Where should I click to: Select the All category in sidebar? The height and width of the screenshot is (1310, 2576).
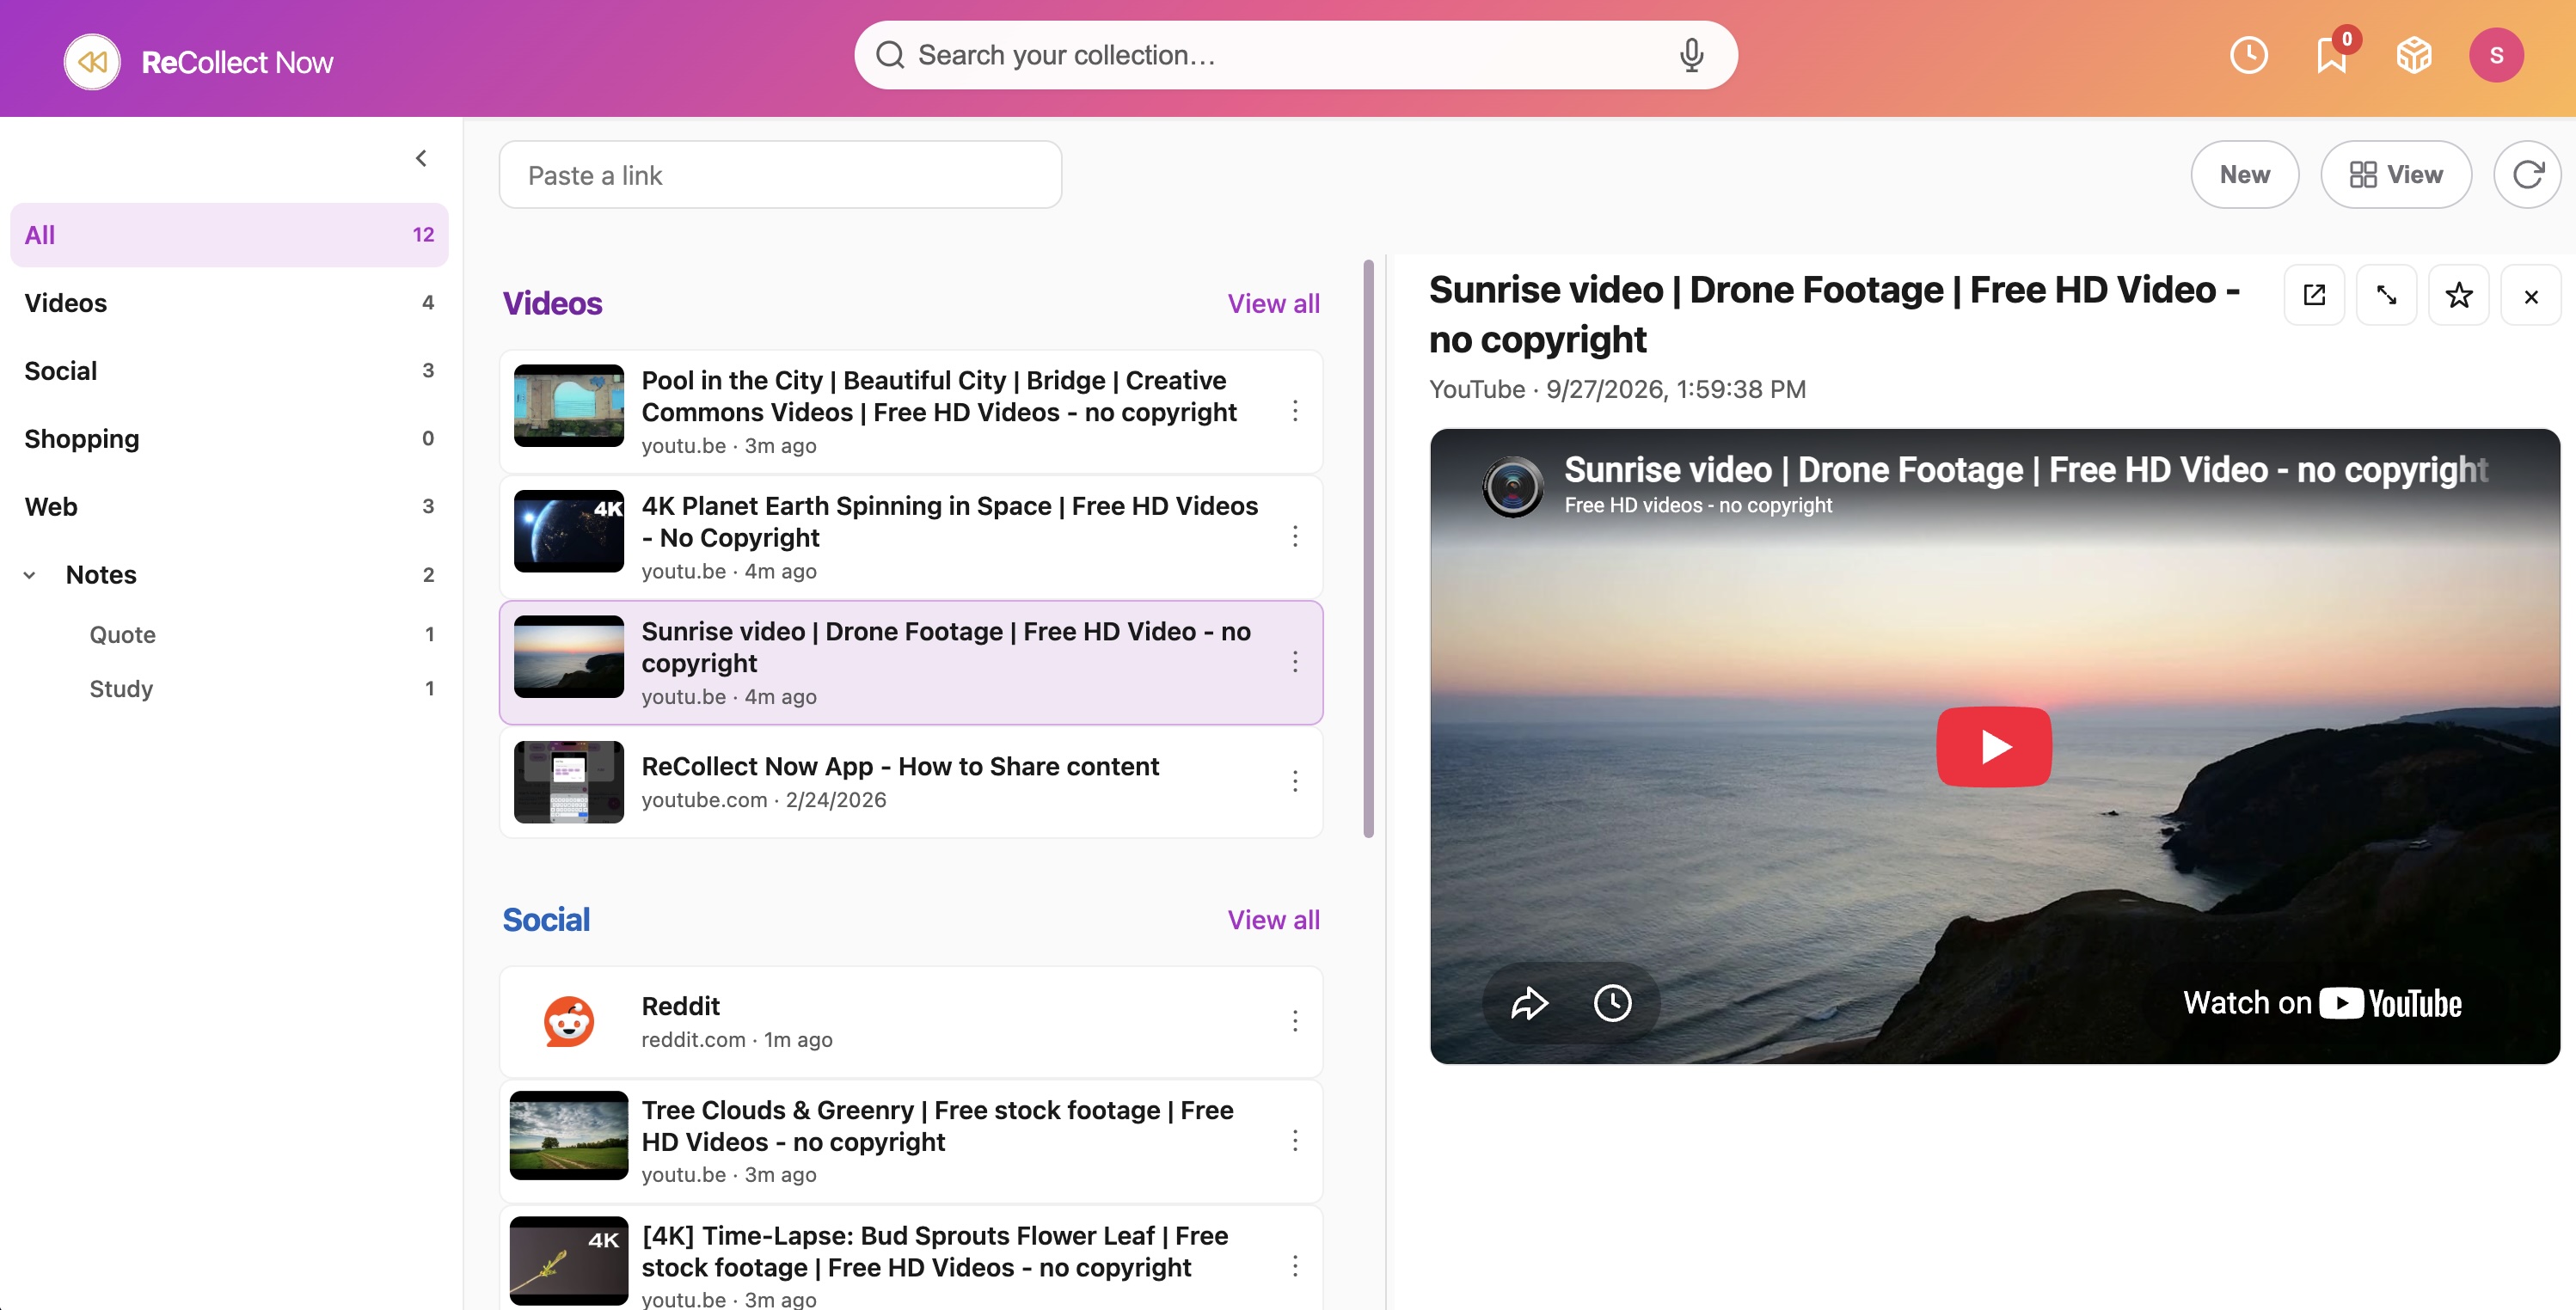pyautogui.click(x=229, y=235)
